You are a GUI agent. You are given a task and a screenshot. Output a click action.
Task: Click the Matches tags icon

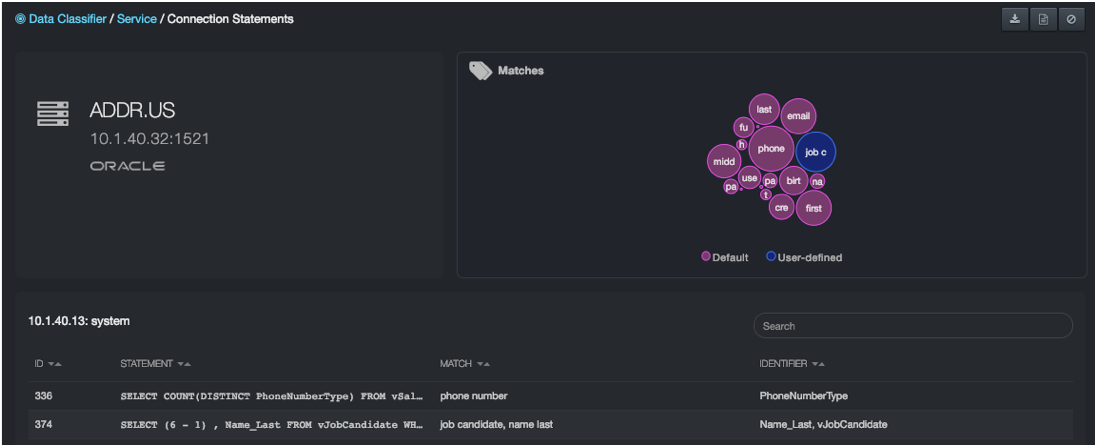tap(481, 71)
